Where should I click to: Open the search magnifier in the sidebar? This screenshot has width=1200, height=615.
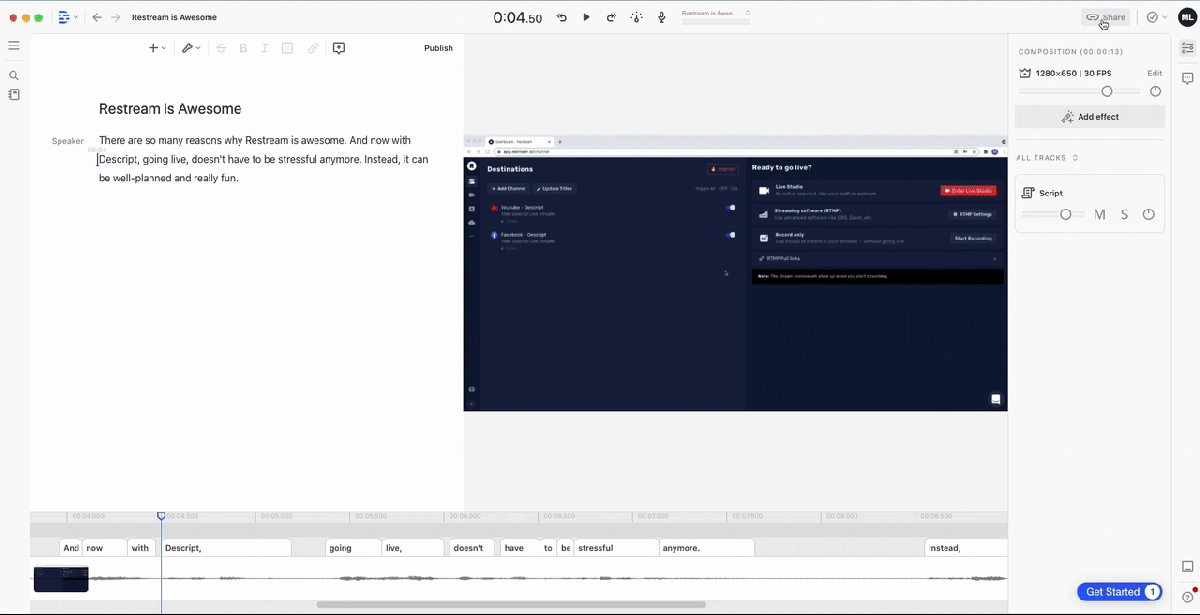pyautogui.click(x=14, y=75)
